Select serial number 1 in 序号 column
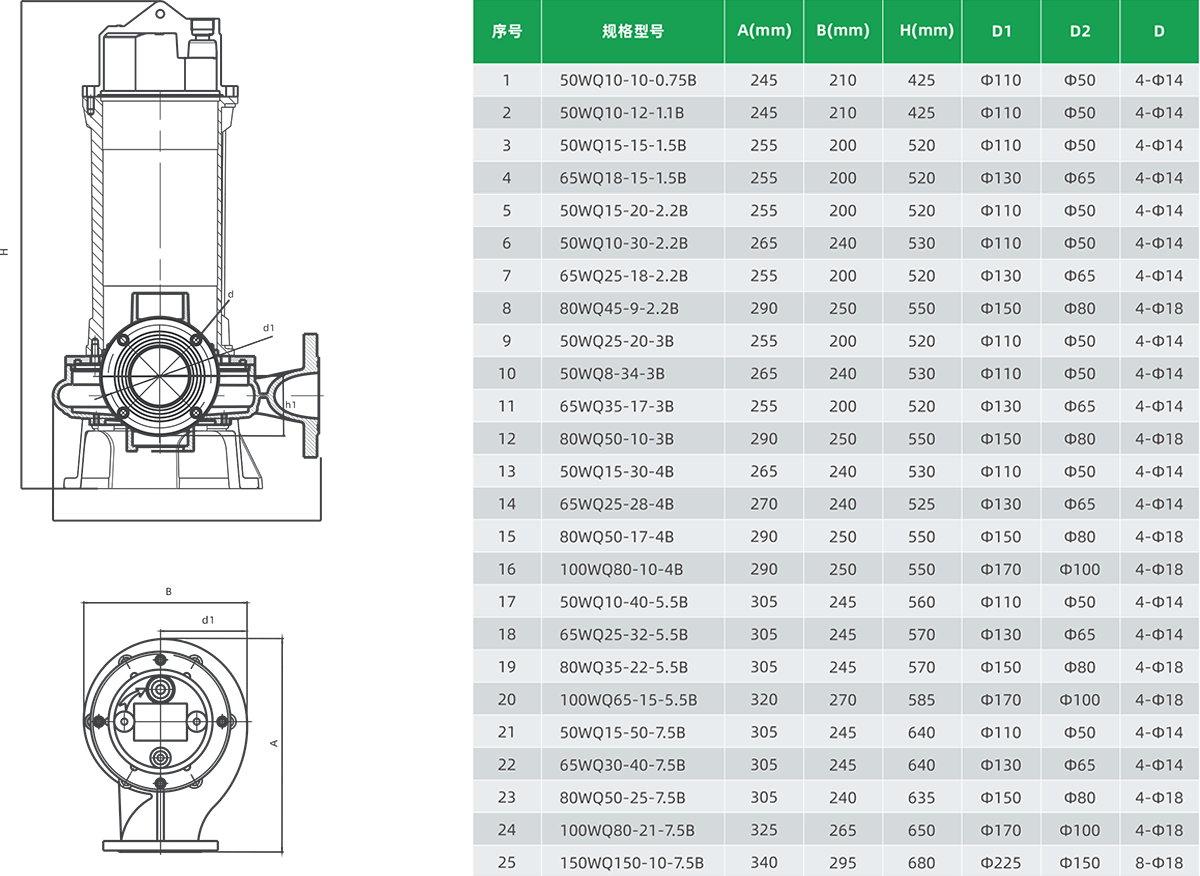 point(507,80)
